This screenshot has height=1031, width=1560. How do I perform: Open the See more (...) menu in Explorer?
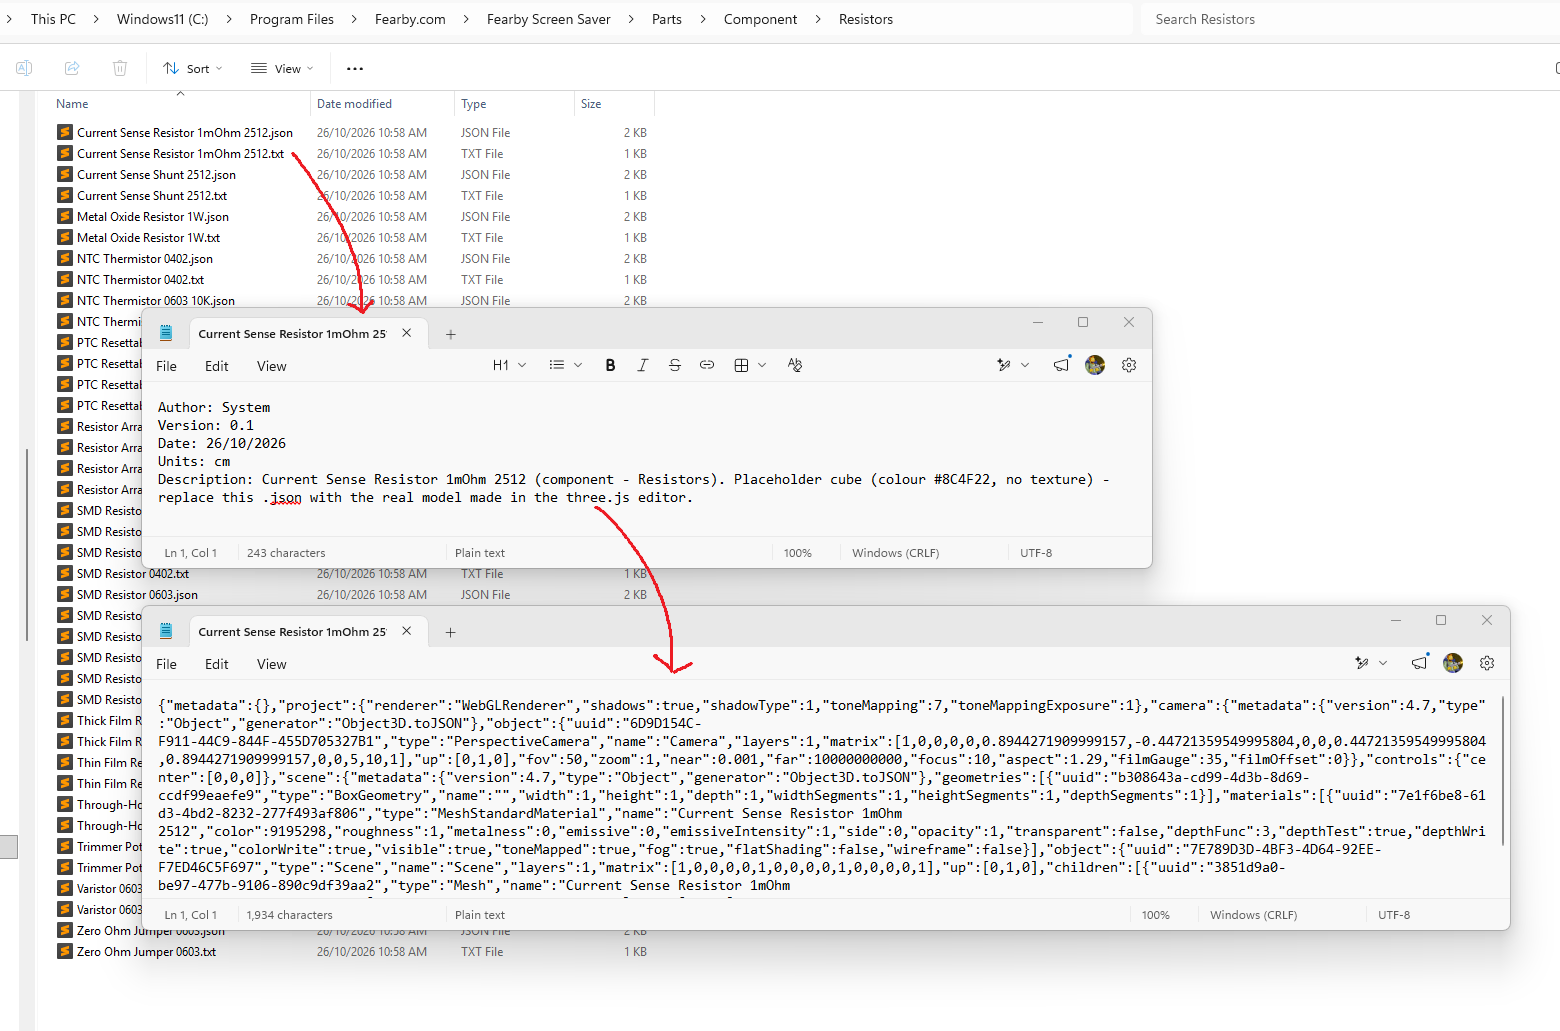pyautogui.click(x=355, y=69)
